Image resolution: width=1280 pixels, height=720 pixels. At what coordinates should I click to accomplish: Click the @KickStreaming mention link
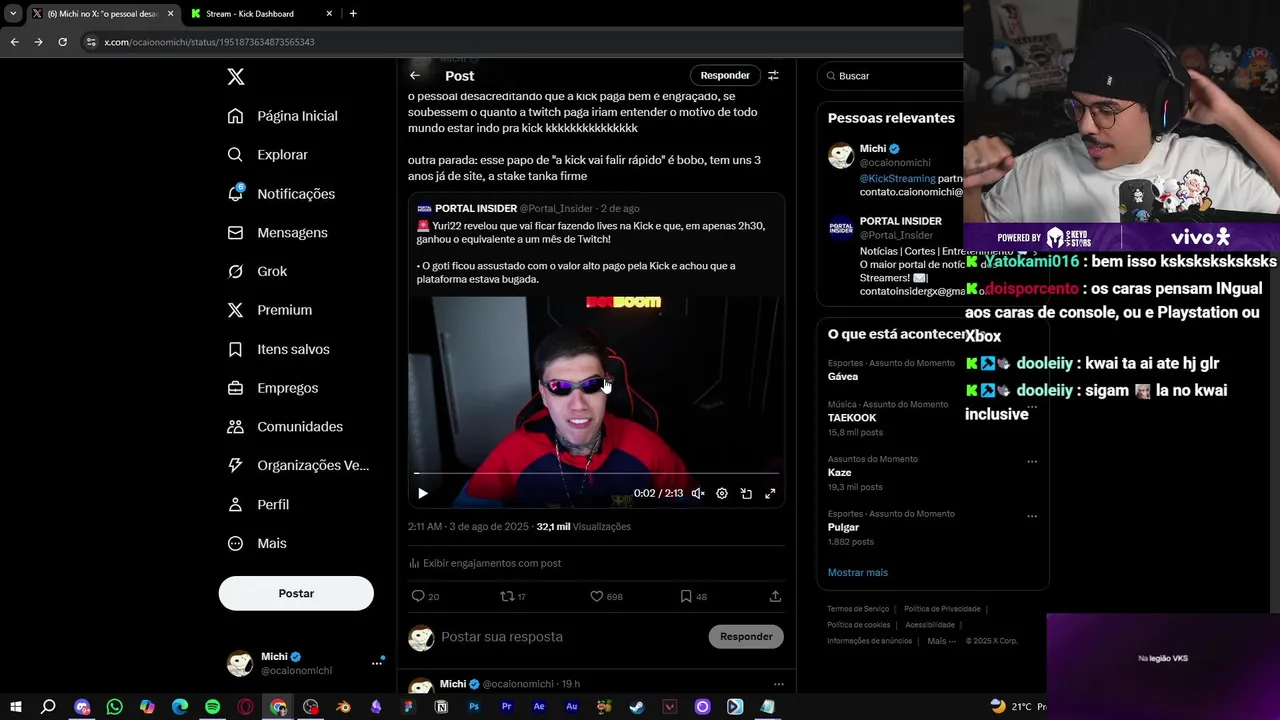(x=897, y=179)
